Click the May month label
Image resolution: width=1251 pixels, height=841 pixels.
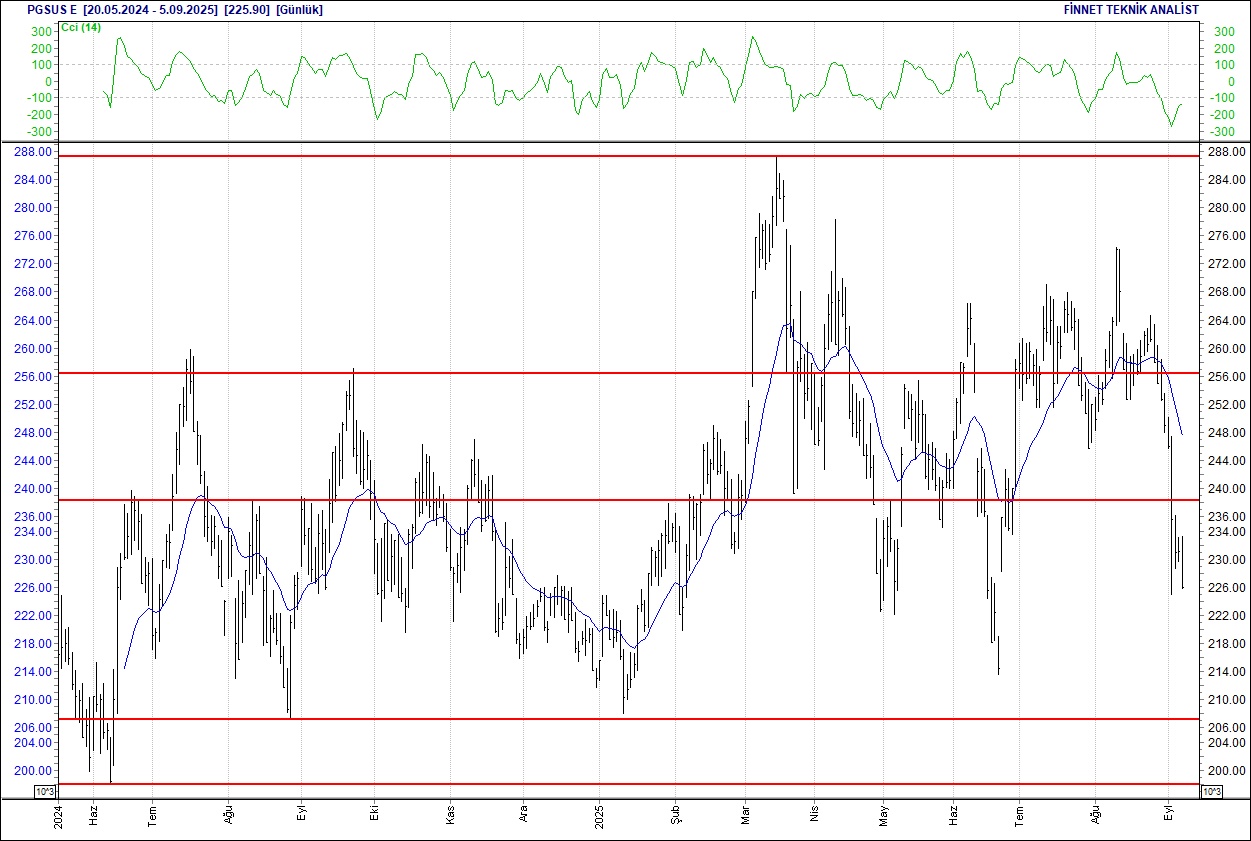pyautogui.click(x=884, y=816)
